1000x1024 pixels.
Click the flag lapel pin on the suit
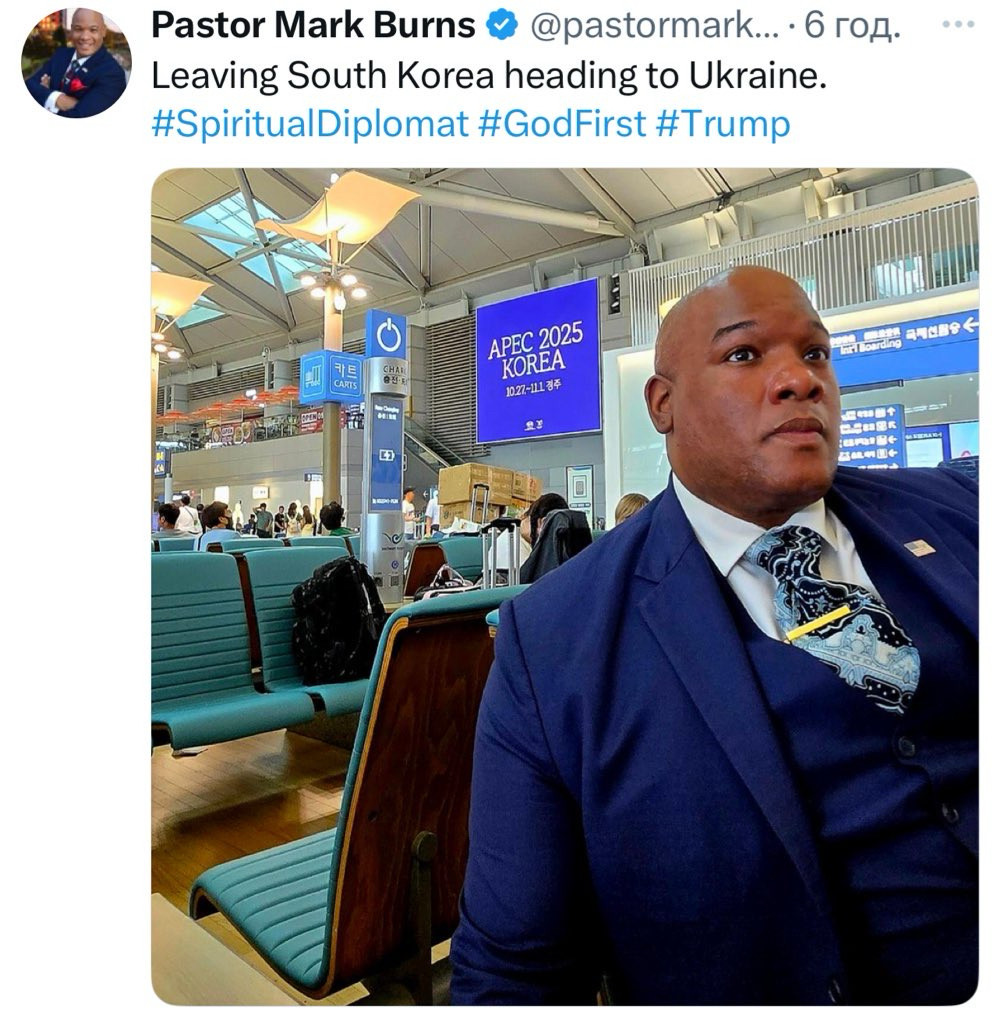click(920, 547)
